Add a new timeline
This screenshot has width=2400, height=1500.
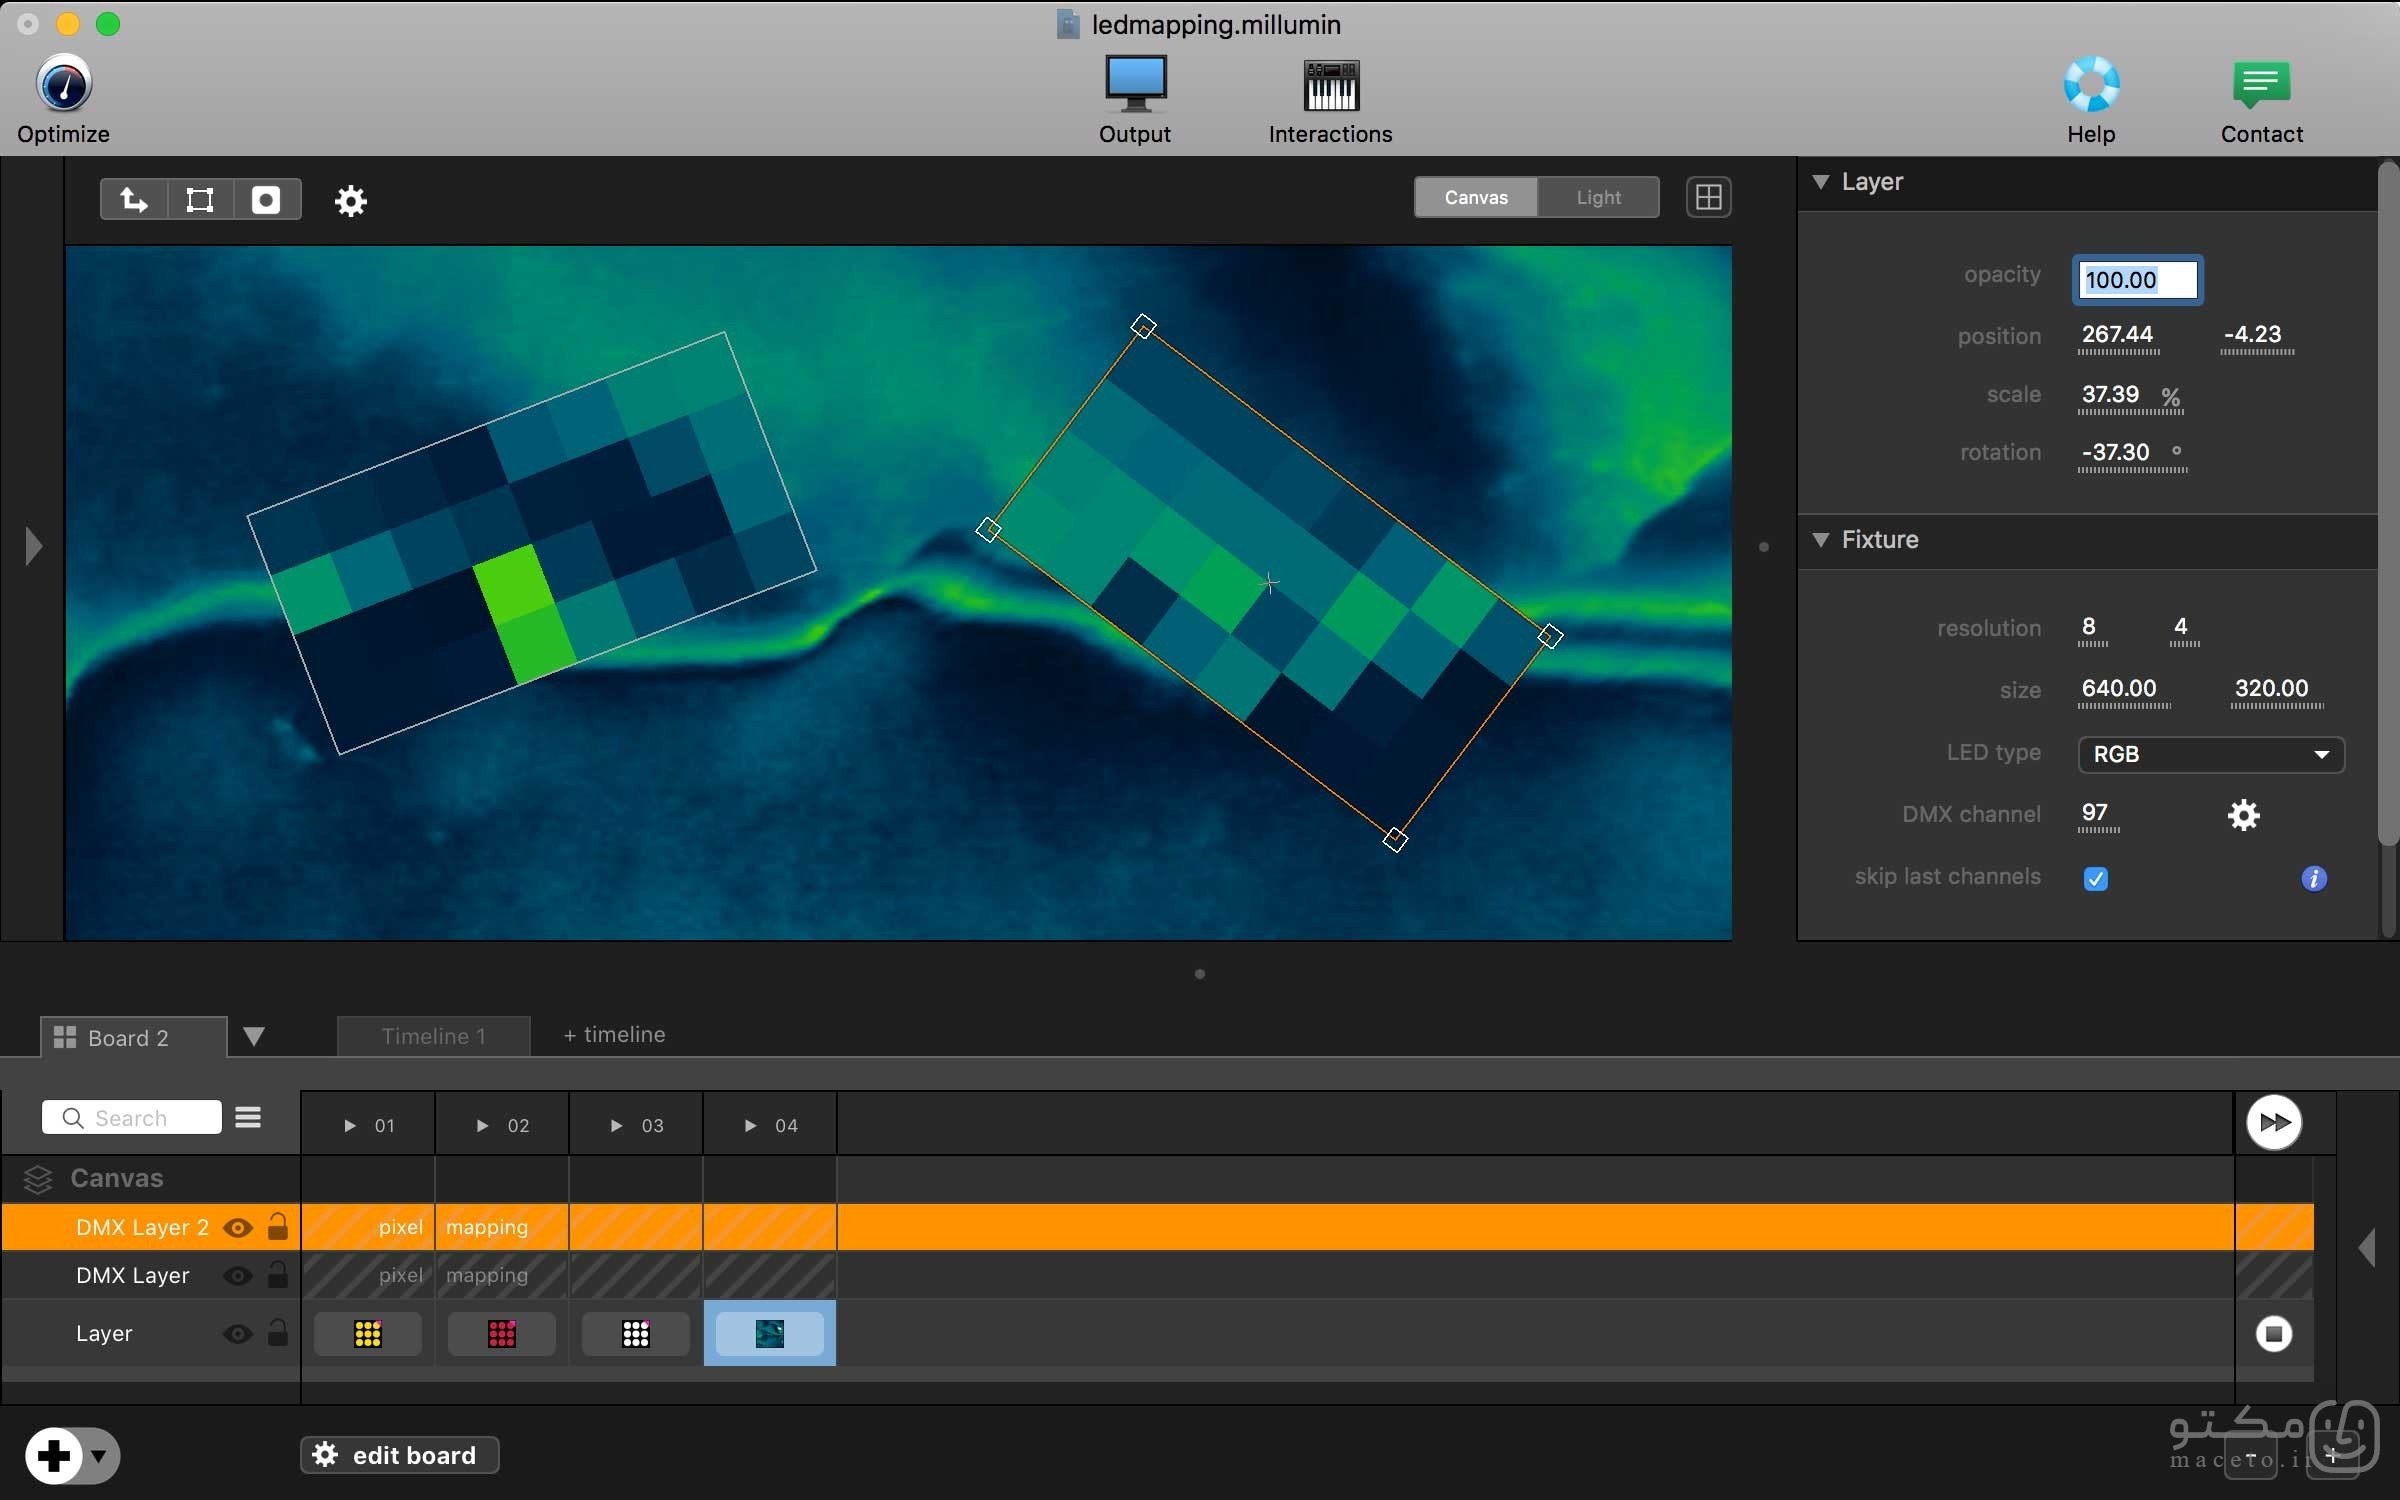614,1035
